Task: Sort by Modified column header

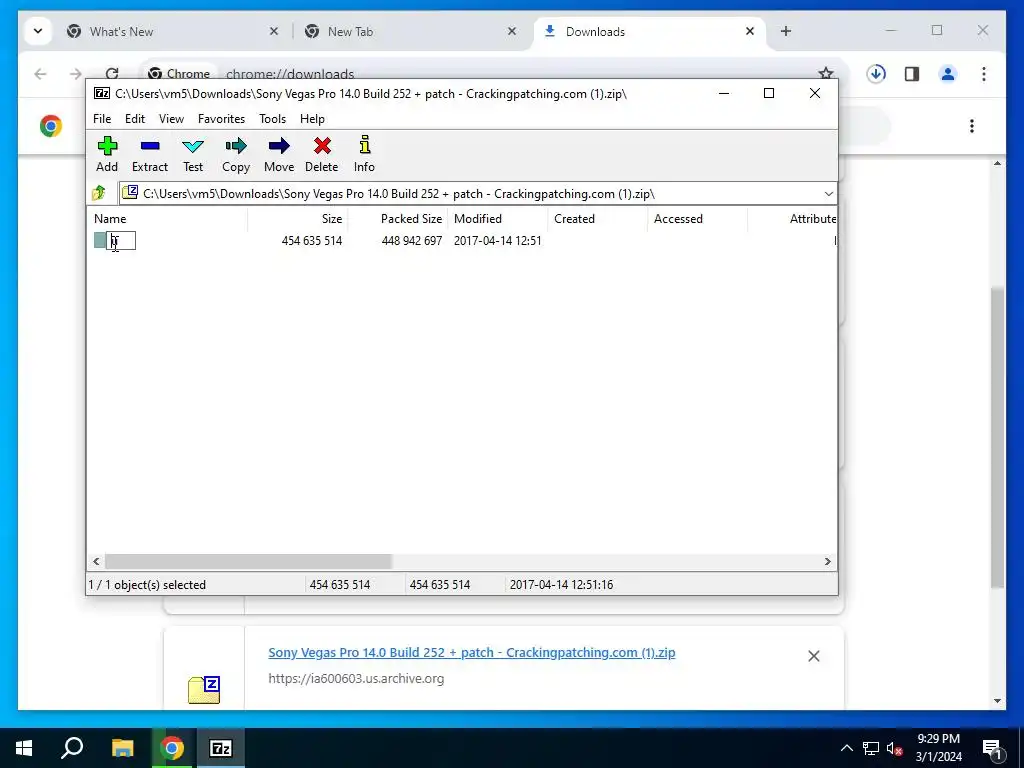Action: (498, 219)
